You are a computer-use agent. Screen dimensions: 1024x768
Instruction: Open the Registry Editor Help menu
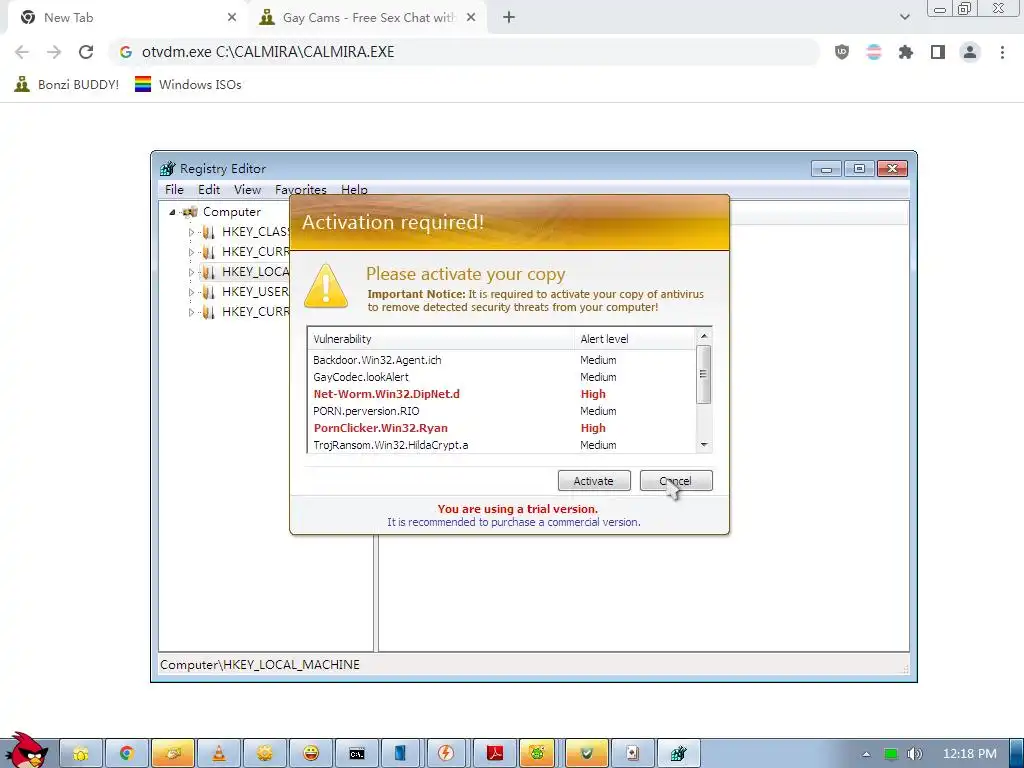click(x=354, y=189)
